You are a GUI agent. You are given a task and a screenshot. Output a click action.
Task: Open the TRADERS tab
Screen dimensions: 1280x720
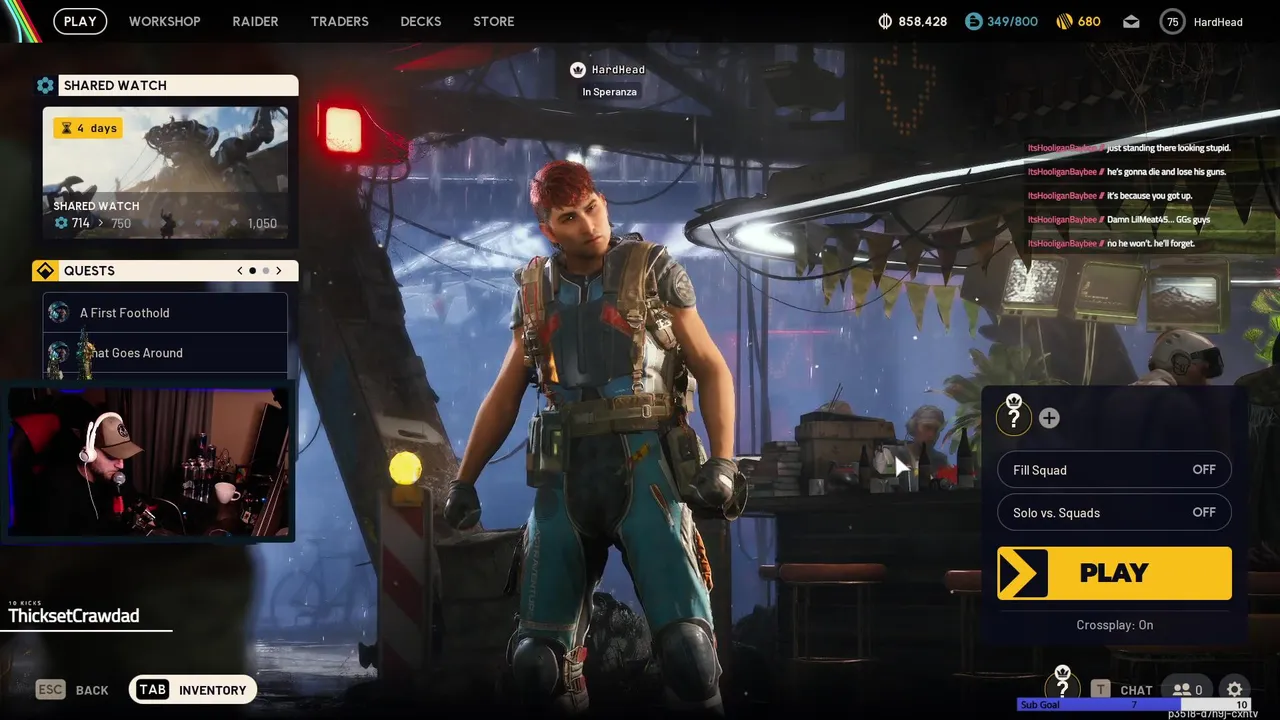[339, 21]
